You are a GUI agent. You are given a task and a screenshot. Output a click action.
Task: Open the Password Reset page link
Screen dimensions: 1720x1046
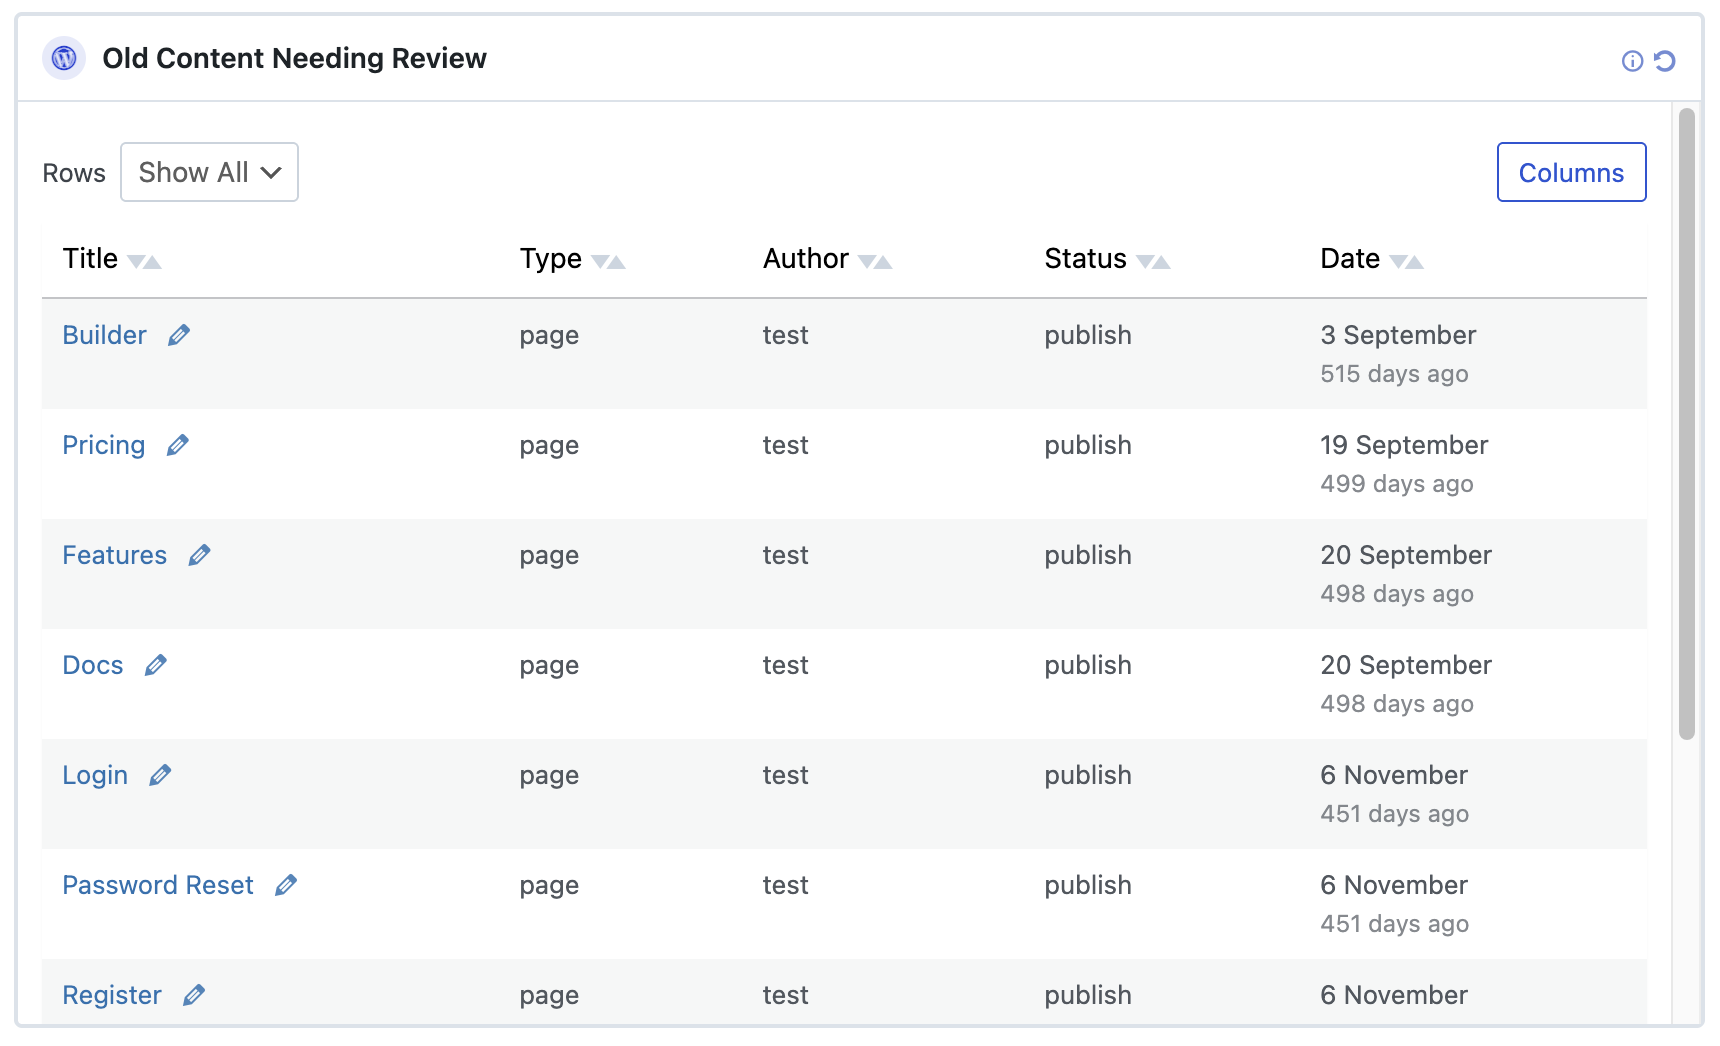158,885
